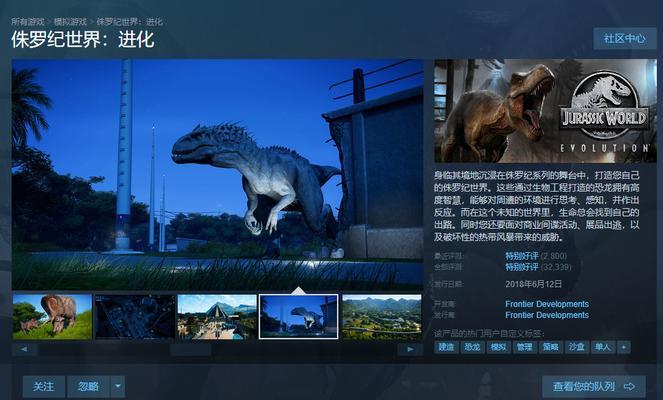Screen dimensions: 663x400
Task: Select the highlighted Indominus night thumbnail
Action: point(299,317)
